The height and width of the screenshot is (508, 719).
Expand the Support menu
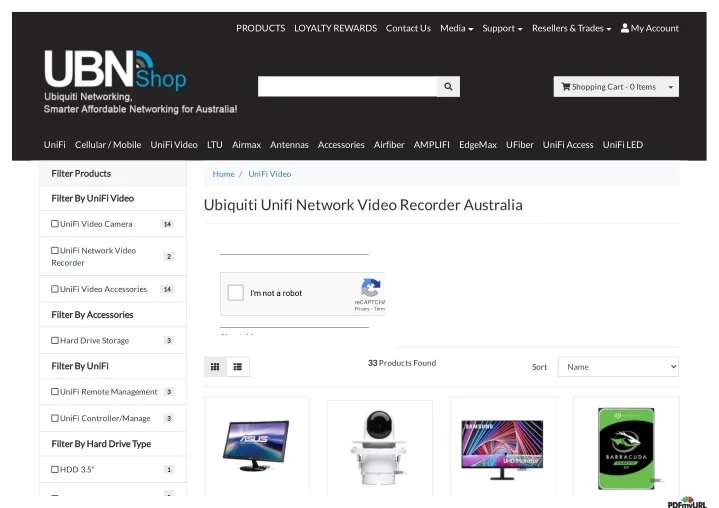click(502, 28)
